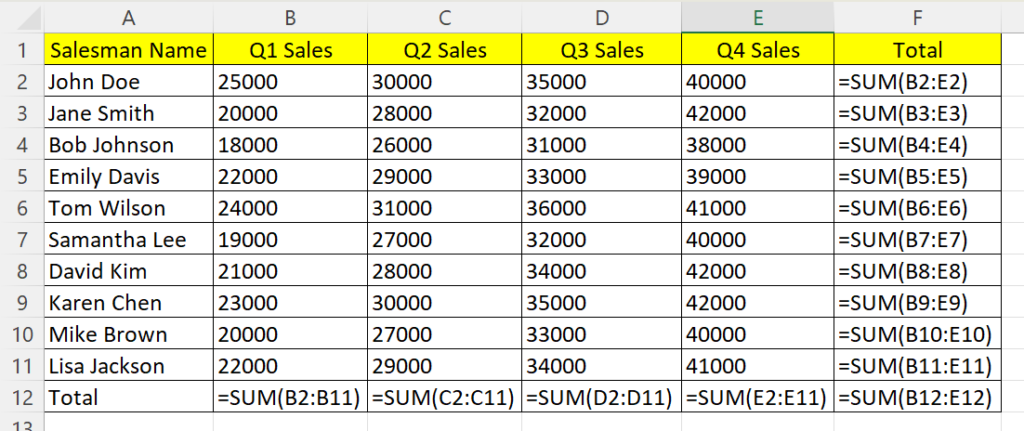Select the Total label in row 12
This screenshot has width=1024, height=431.
(128, 398)
